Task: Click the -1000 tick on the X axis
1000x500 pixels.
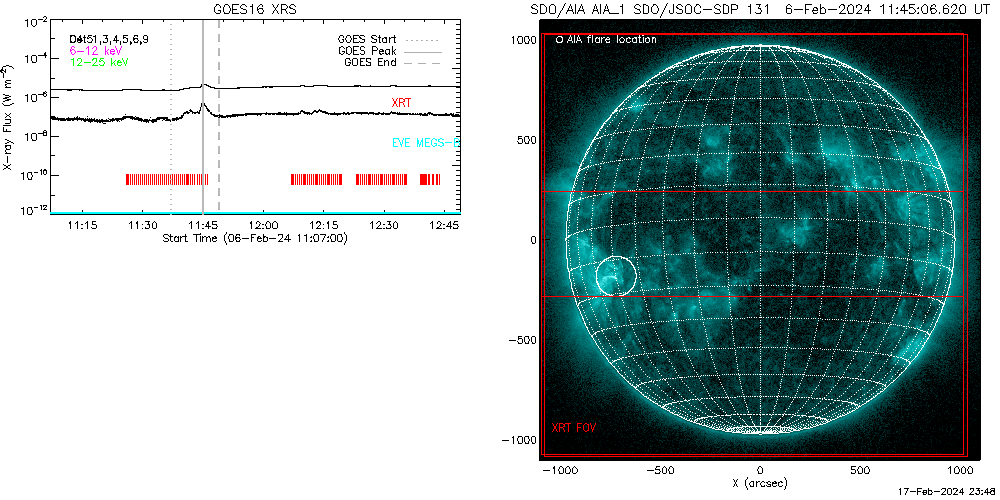Action: 559,471
